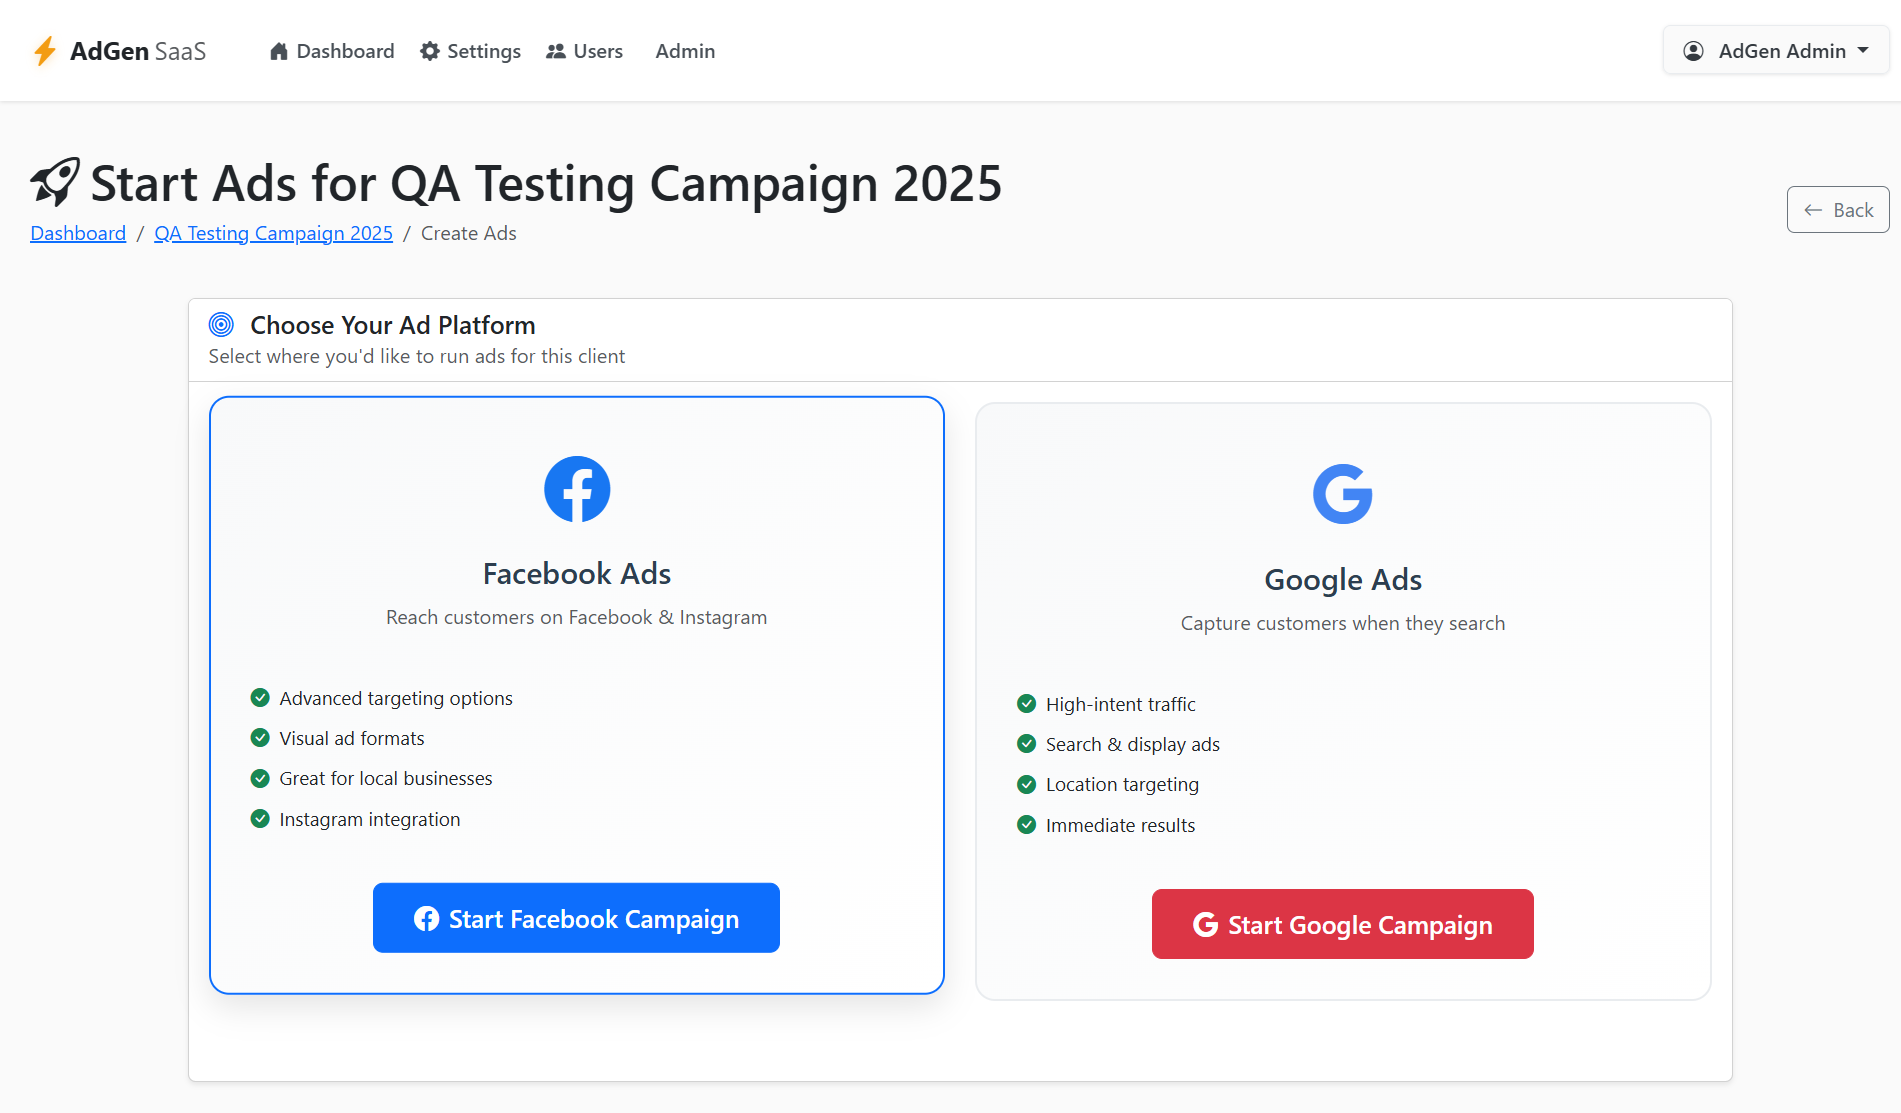Image resolution: width=1901 pixels, height=1113 pixels.
Task: Click 'Create Ads' breadcrumb text
Action: [x=469, y=233]
